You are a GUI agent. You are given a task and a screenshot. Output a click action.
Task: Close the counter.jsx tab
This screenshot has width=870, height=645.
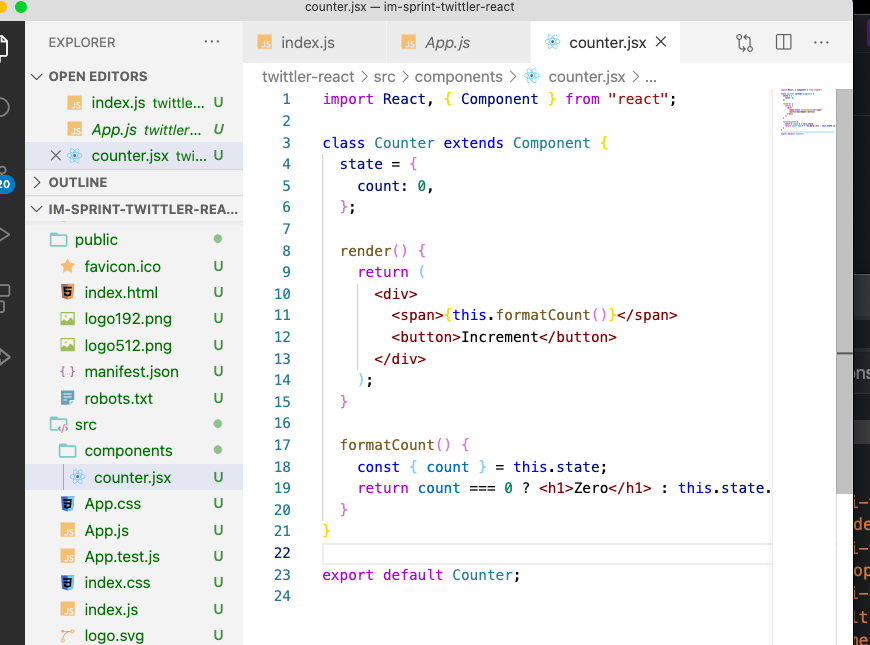(661, 42)
